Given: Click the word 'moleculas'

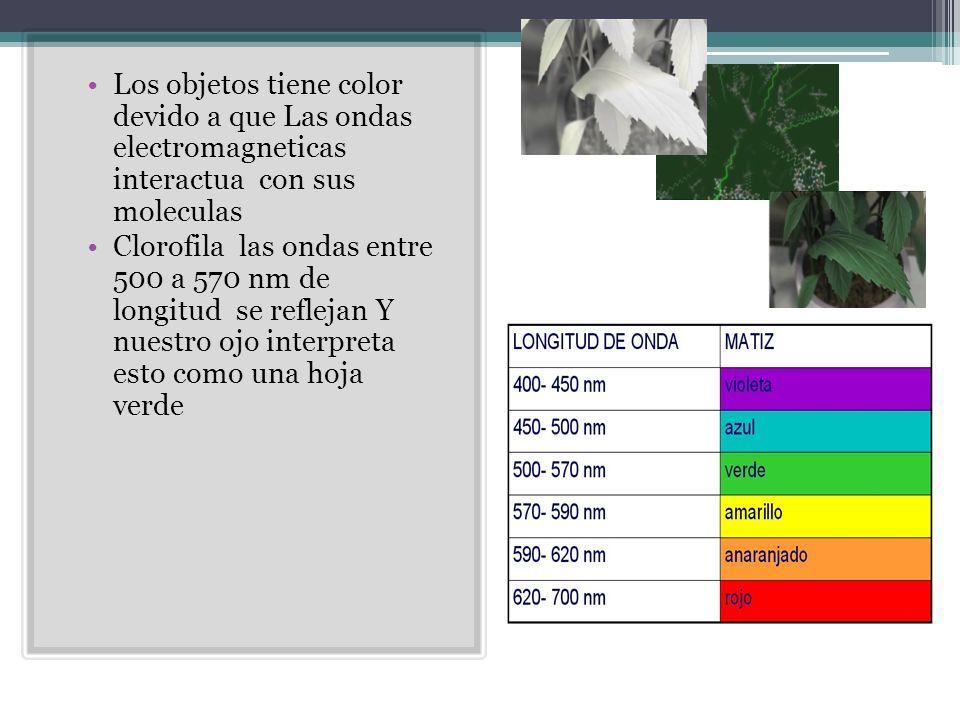Looking at the screenshot, I should coord(178,212).
